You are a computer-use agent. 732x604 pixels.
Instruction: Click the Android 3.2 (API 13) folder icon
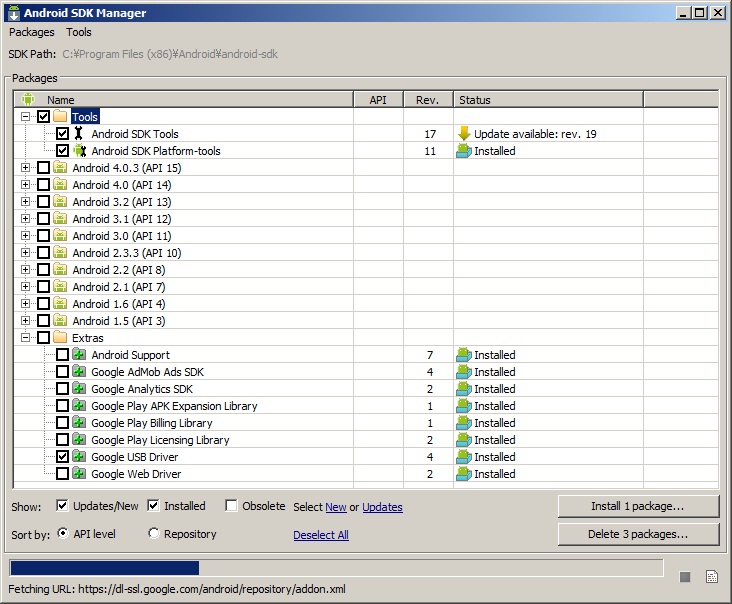click(x=60, y=201)
